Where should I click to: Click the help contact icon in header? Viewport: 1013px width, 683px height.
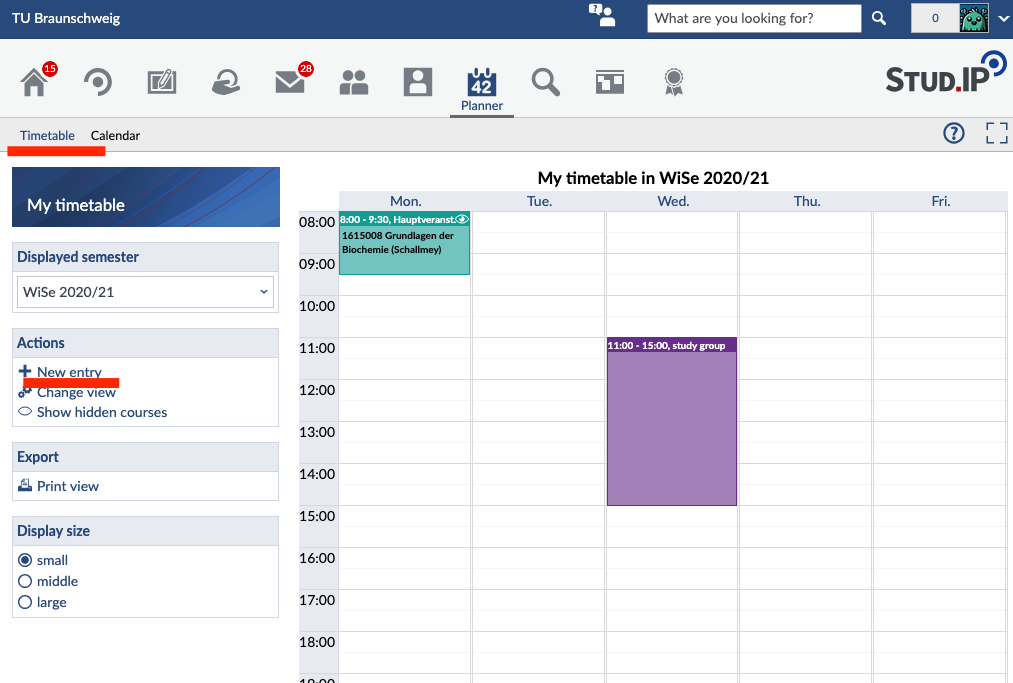[x=602, y=15]
